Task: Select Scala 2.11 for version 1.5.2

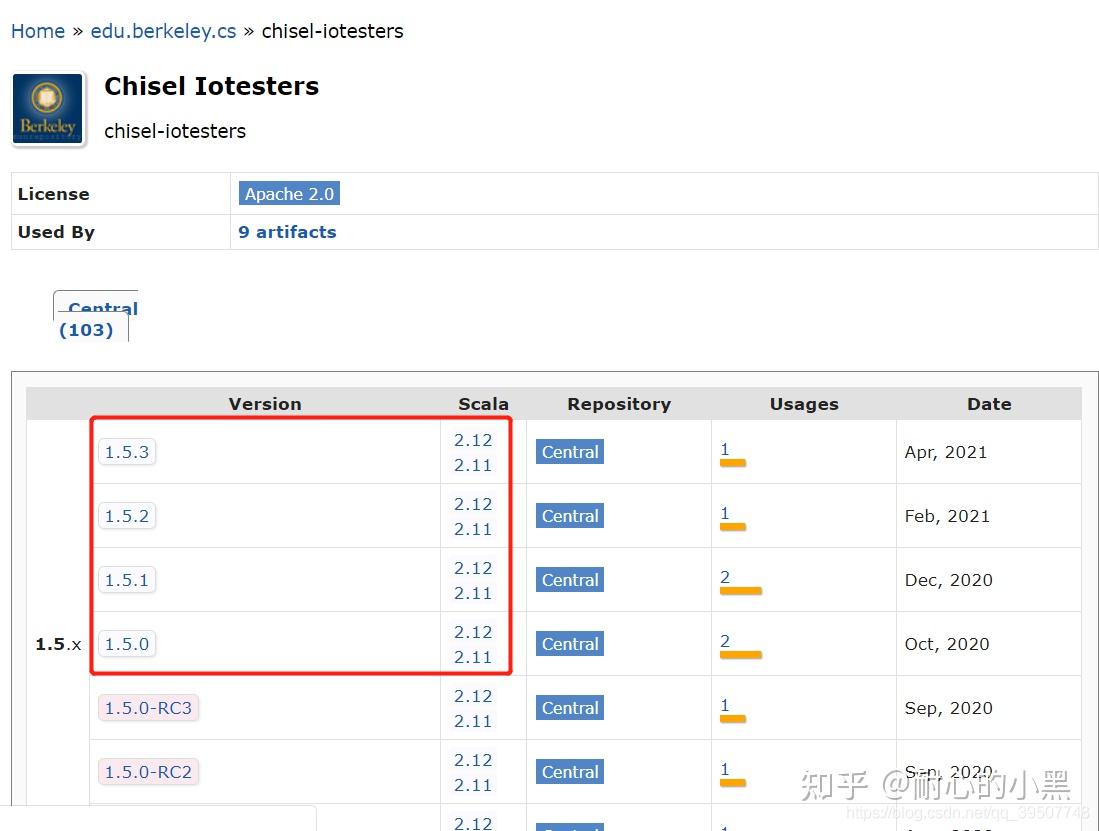Action: tap(473, 529)
